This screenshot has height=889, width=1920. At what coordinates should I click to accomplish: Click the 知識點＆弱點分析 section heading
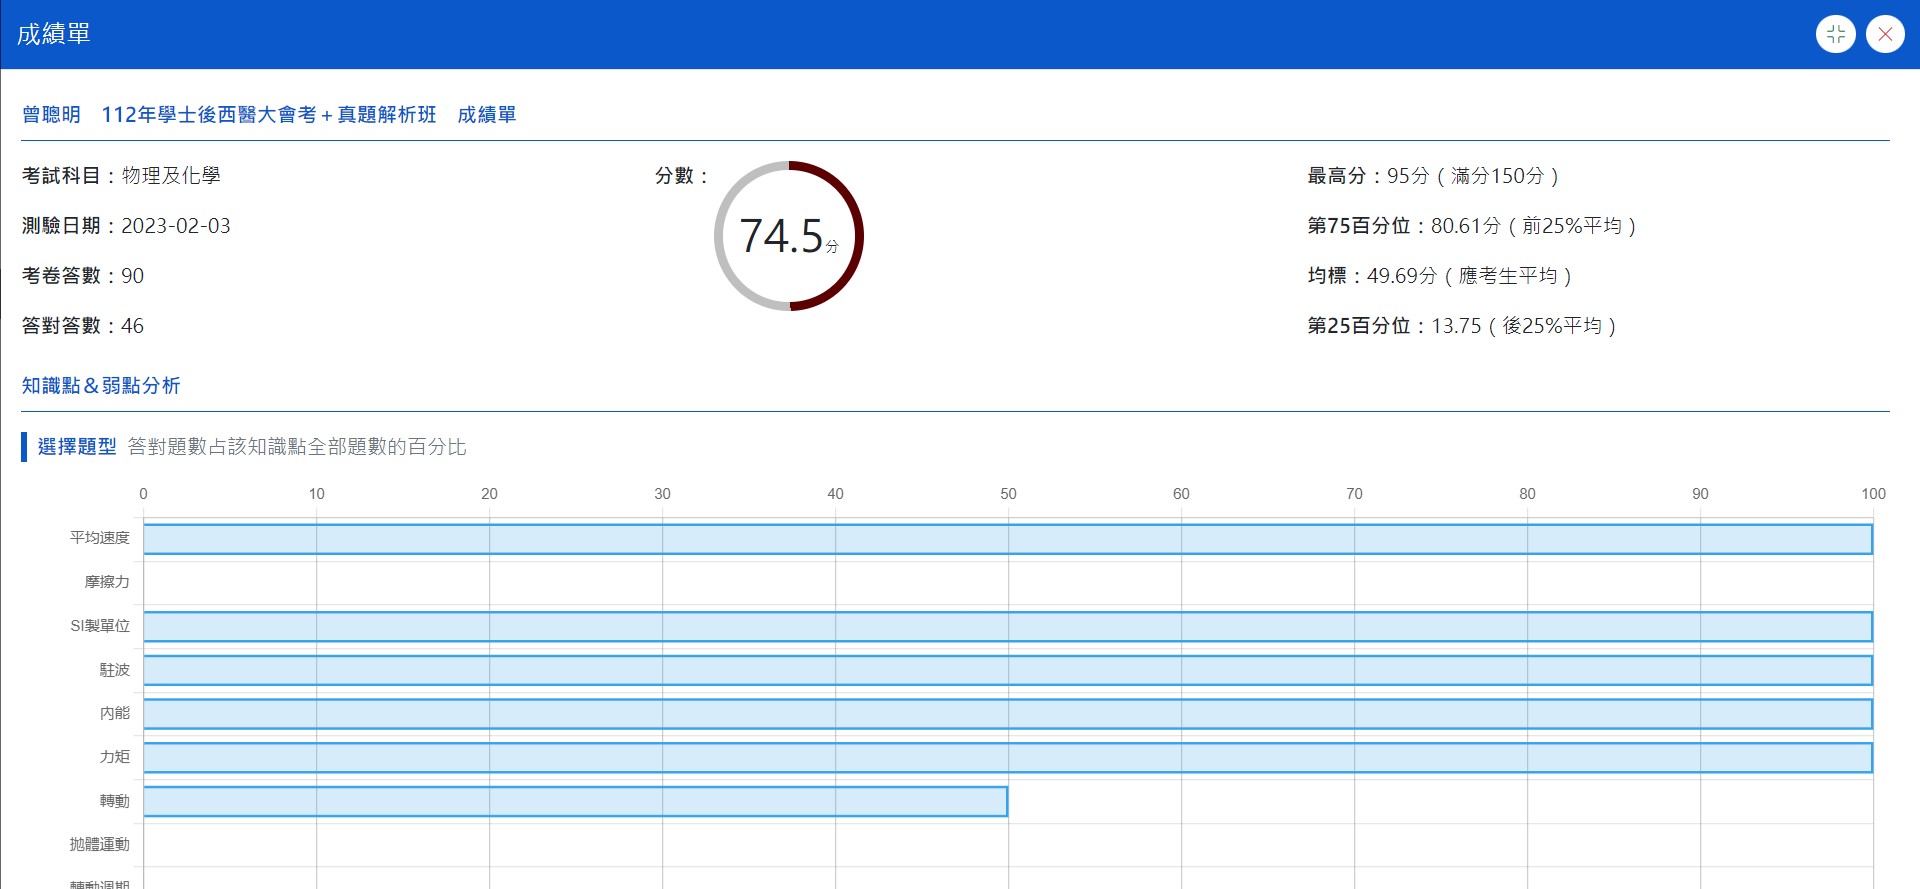101,386
